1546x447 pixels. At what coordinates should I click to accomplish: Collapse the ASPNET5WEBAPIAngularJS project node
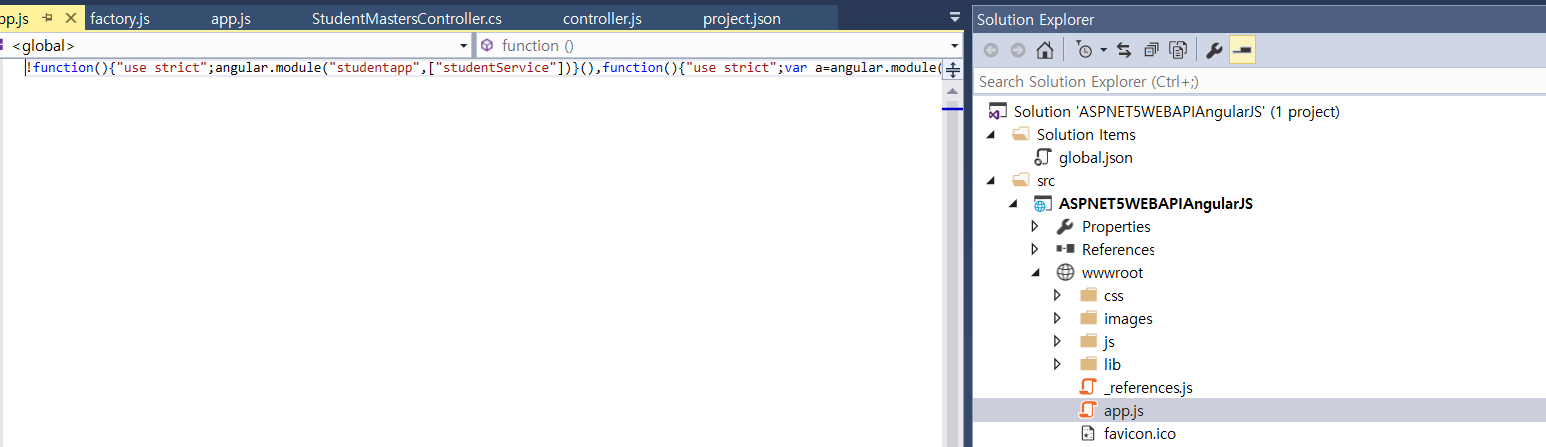[x=1014, y=203]
